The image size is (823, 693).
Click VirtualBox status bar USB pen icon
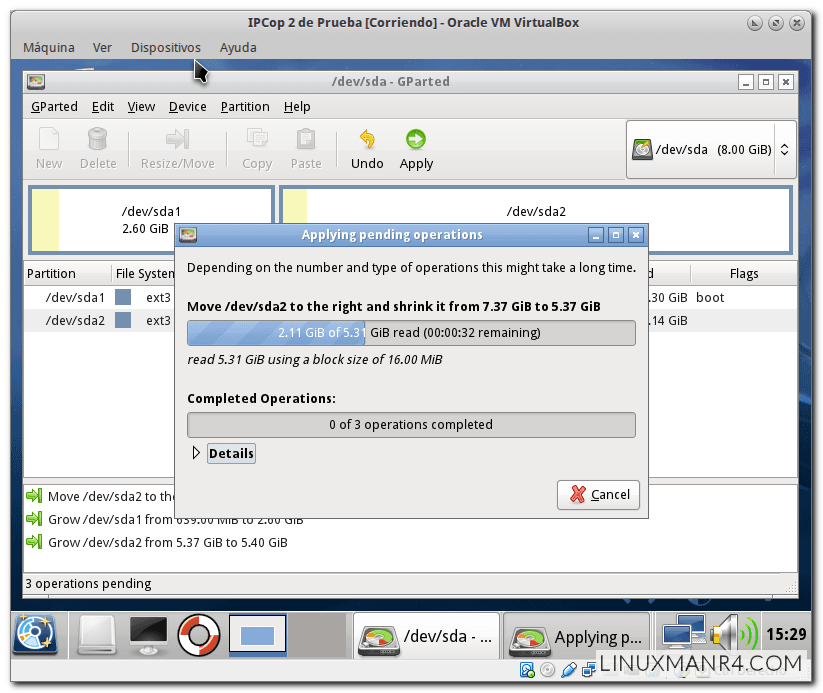[568, 670]
